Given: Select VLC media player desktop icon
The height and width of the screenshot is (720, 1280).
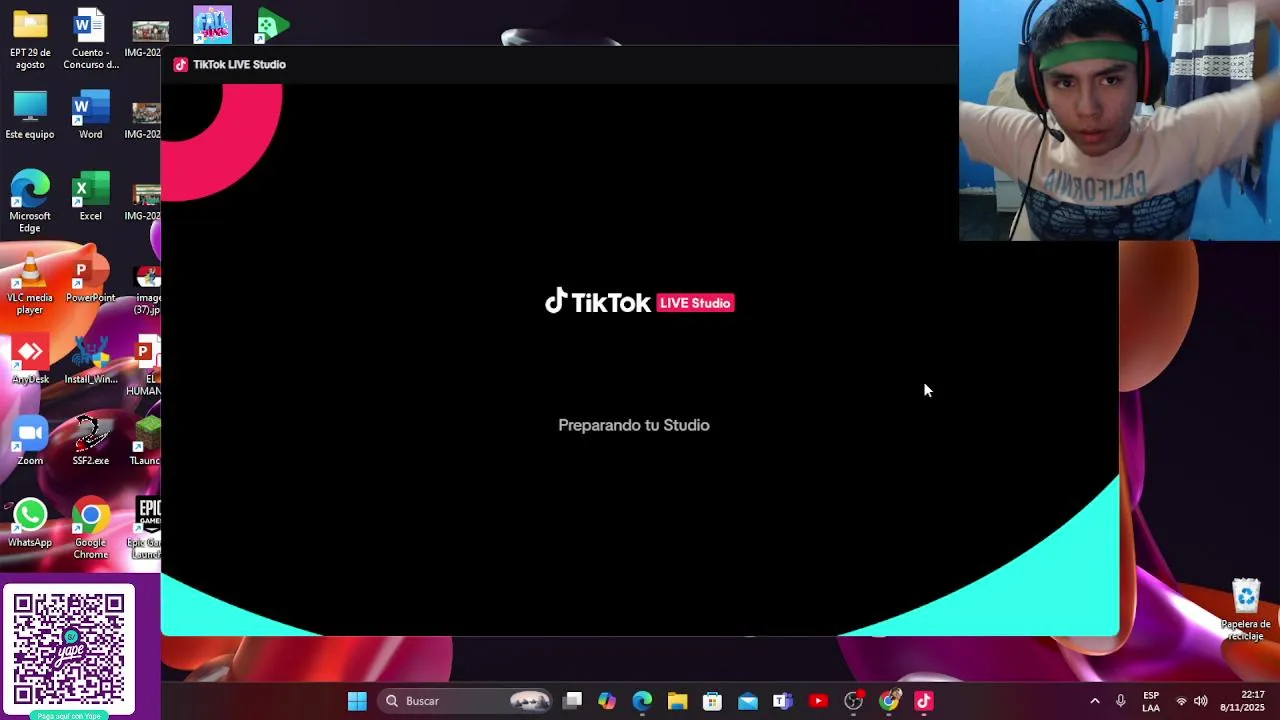Looking at the screenshot, I should click(x=30, y=285).
